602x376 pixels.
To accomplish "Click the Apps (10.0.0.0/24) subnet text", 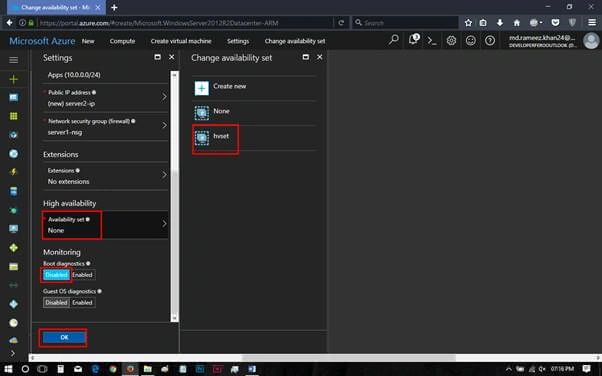I will (74, 75).
